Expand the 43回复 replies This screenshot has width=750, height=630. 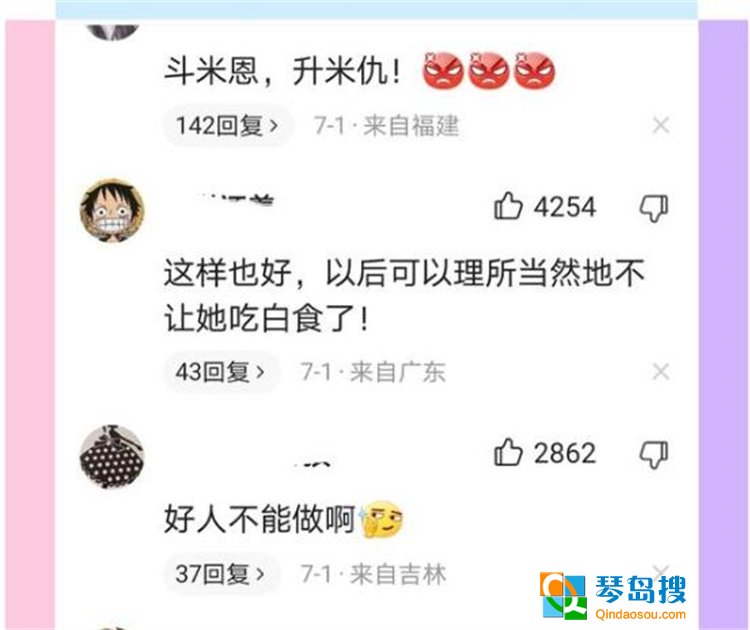pyautogui.click(x=221, y=372)
